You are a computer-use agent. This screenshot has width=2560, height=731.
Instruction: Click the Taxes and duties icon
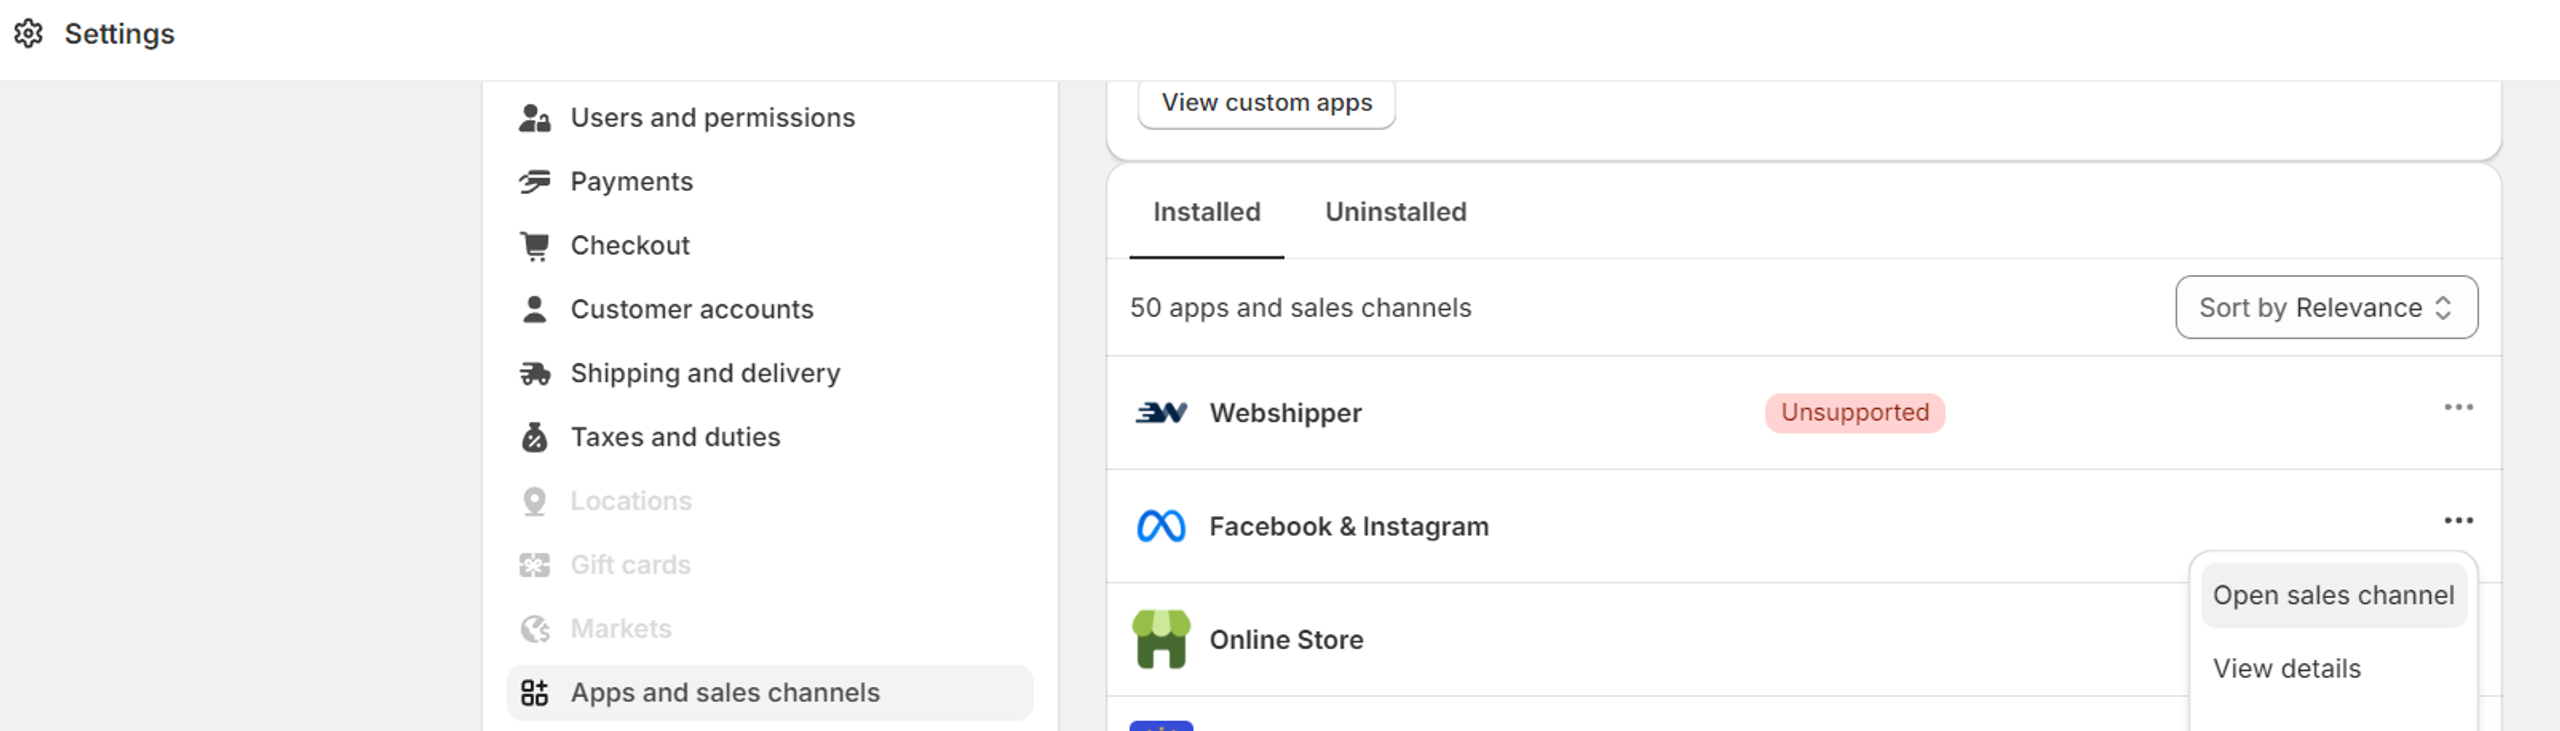(535, 438)
